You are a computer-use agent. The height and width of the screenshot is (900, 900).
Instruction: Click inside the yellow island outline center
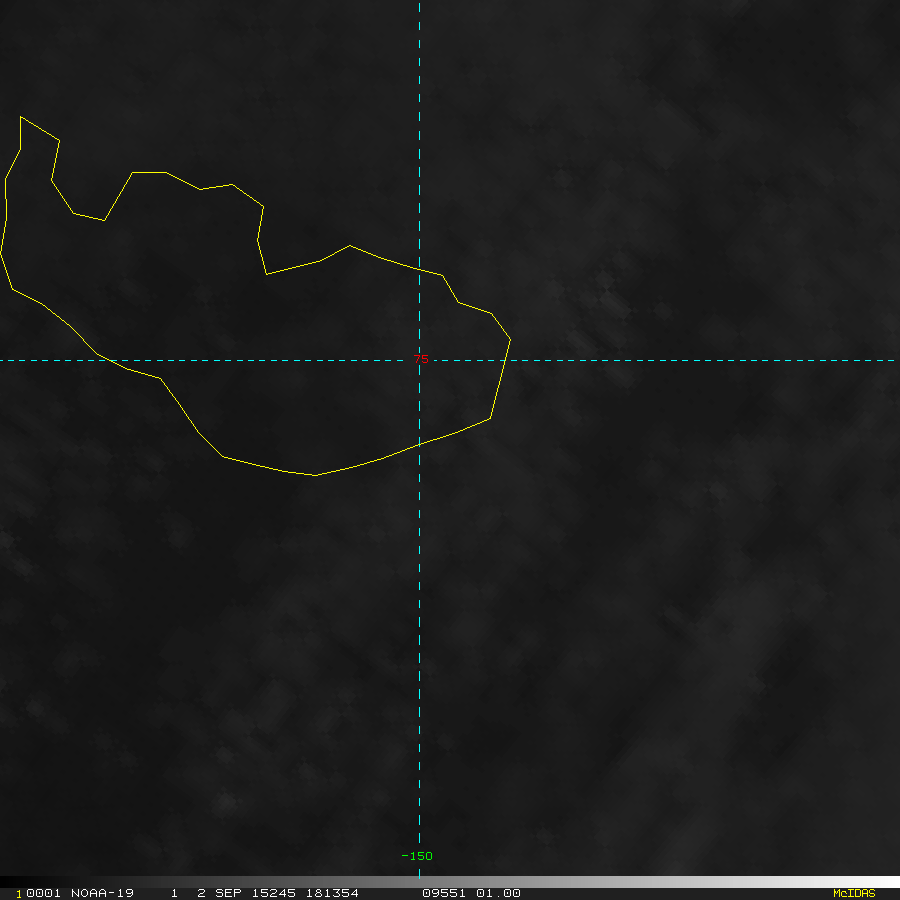coord(300,360)
